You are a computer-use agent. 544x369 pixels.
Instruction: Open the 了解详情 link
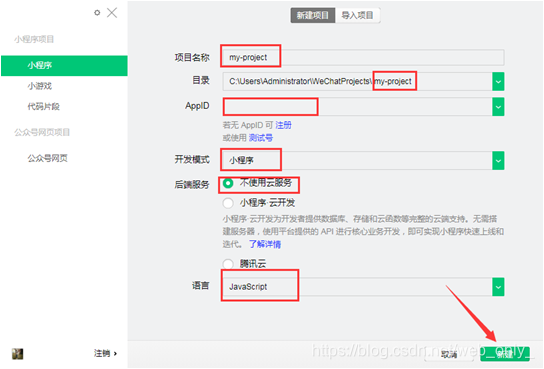[265, 244]
